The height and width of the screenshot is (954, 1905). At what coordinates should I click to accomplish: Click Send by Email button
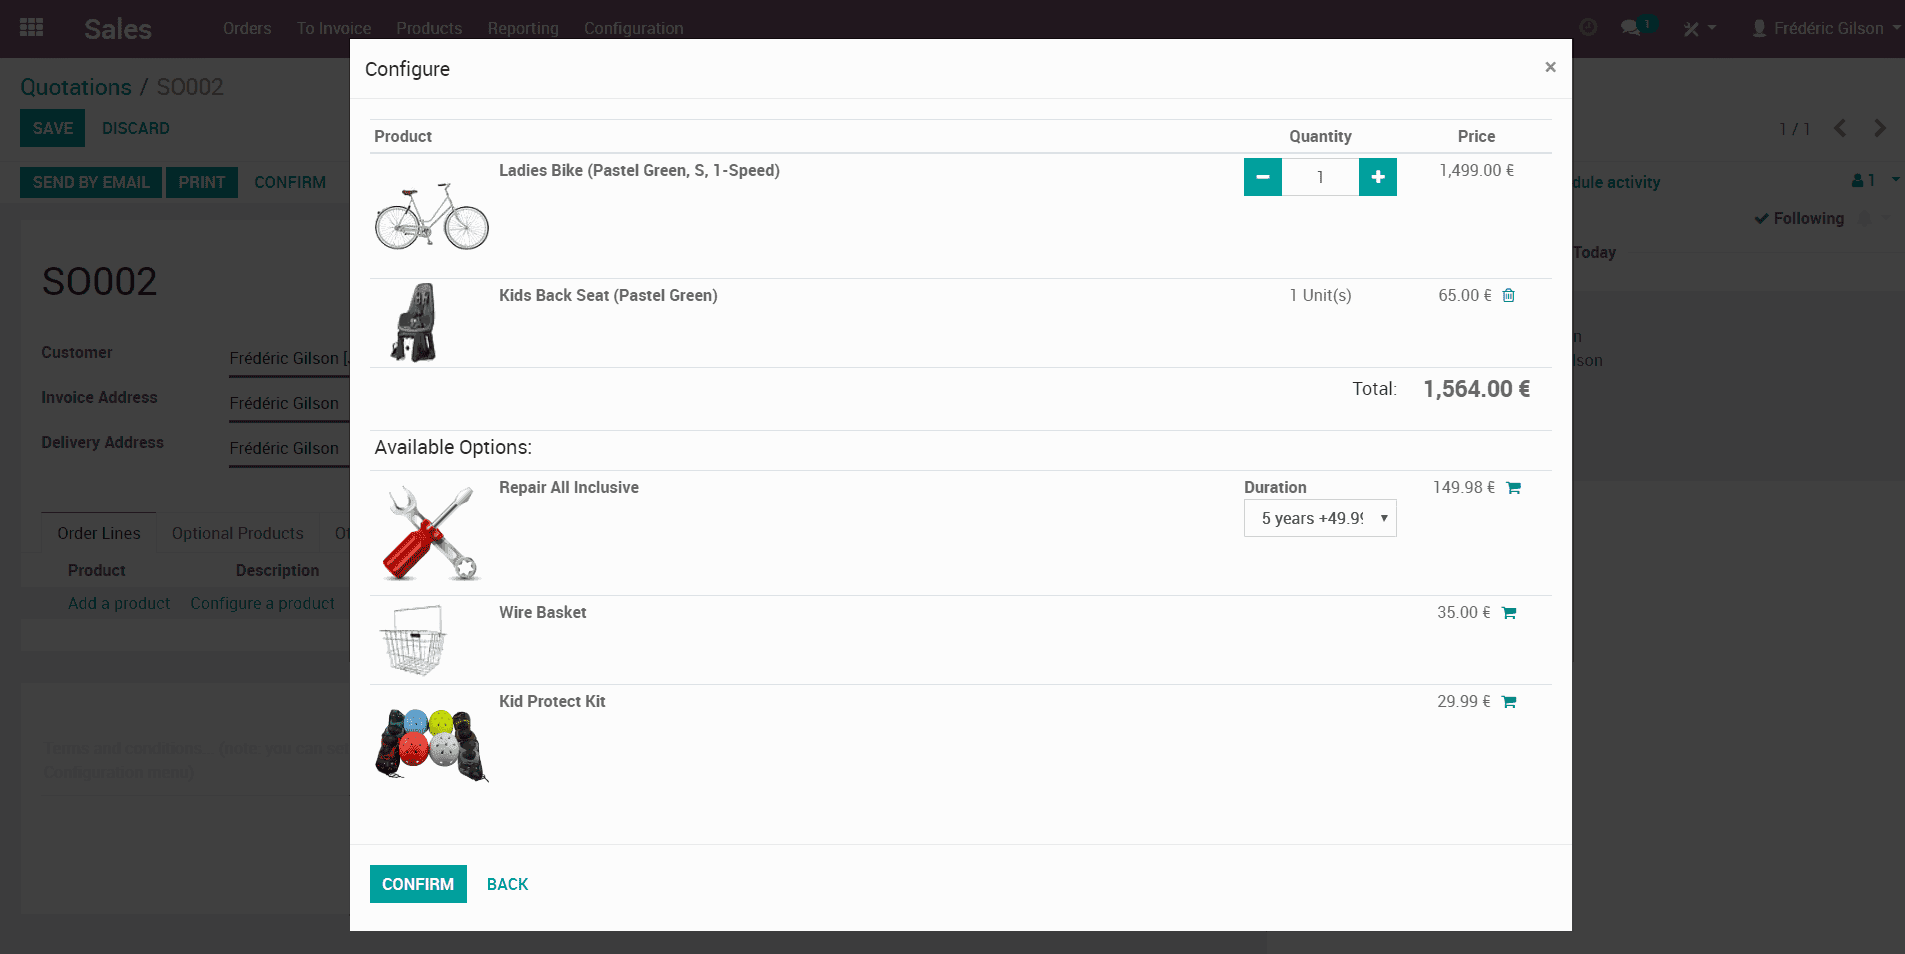91,182
